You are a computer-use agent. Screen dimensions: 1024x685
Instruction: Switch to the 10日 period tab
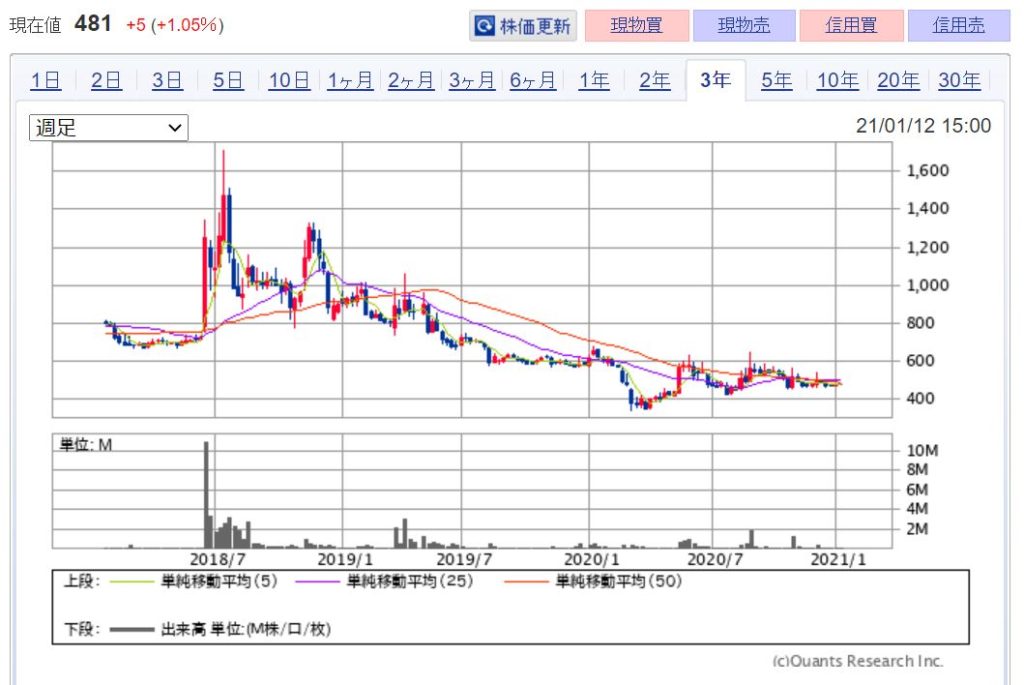pos(289,82)
